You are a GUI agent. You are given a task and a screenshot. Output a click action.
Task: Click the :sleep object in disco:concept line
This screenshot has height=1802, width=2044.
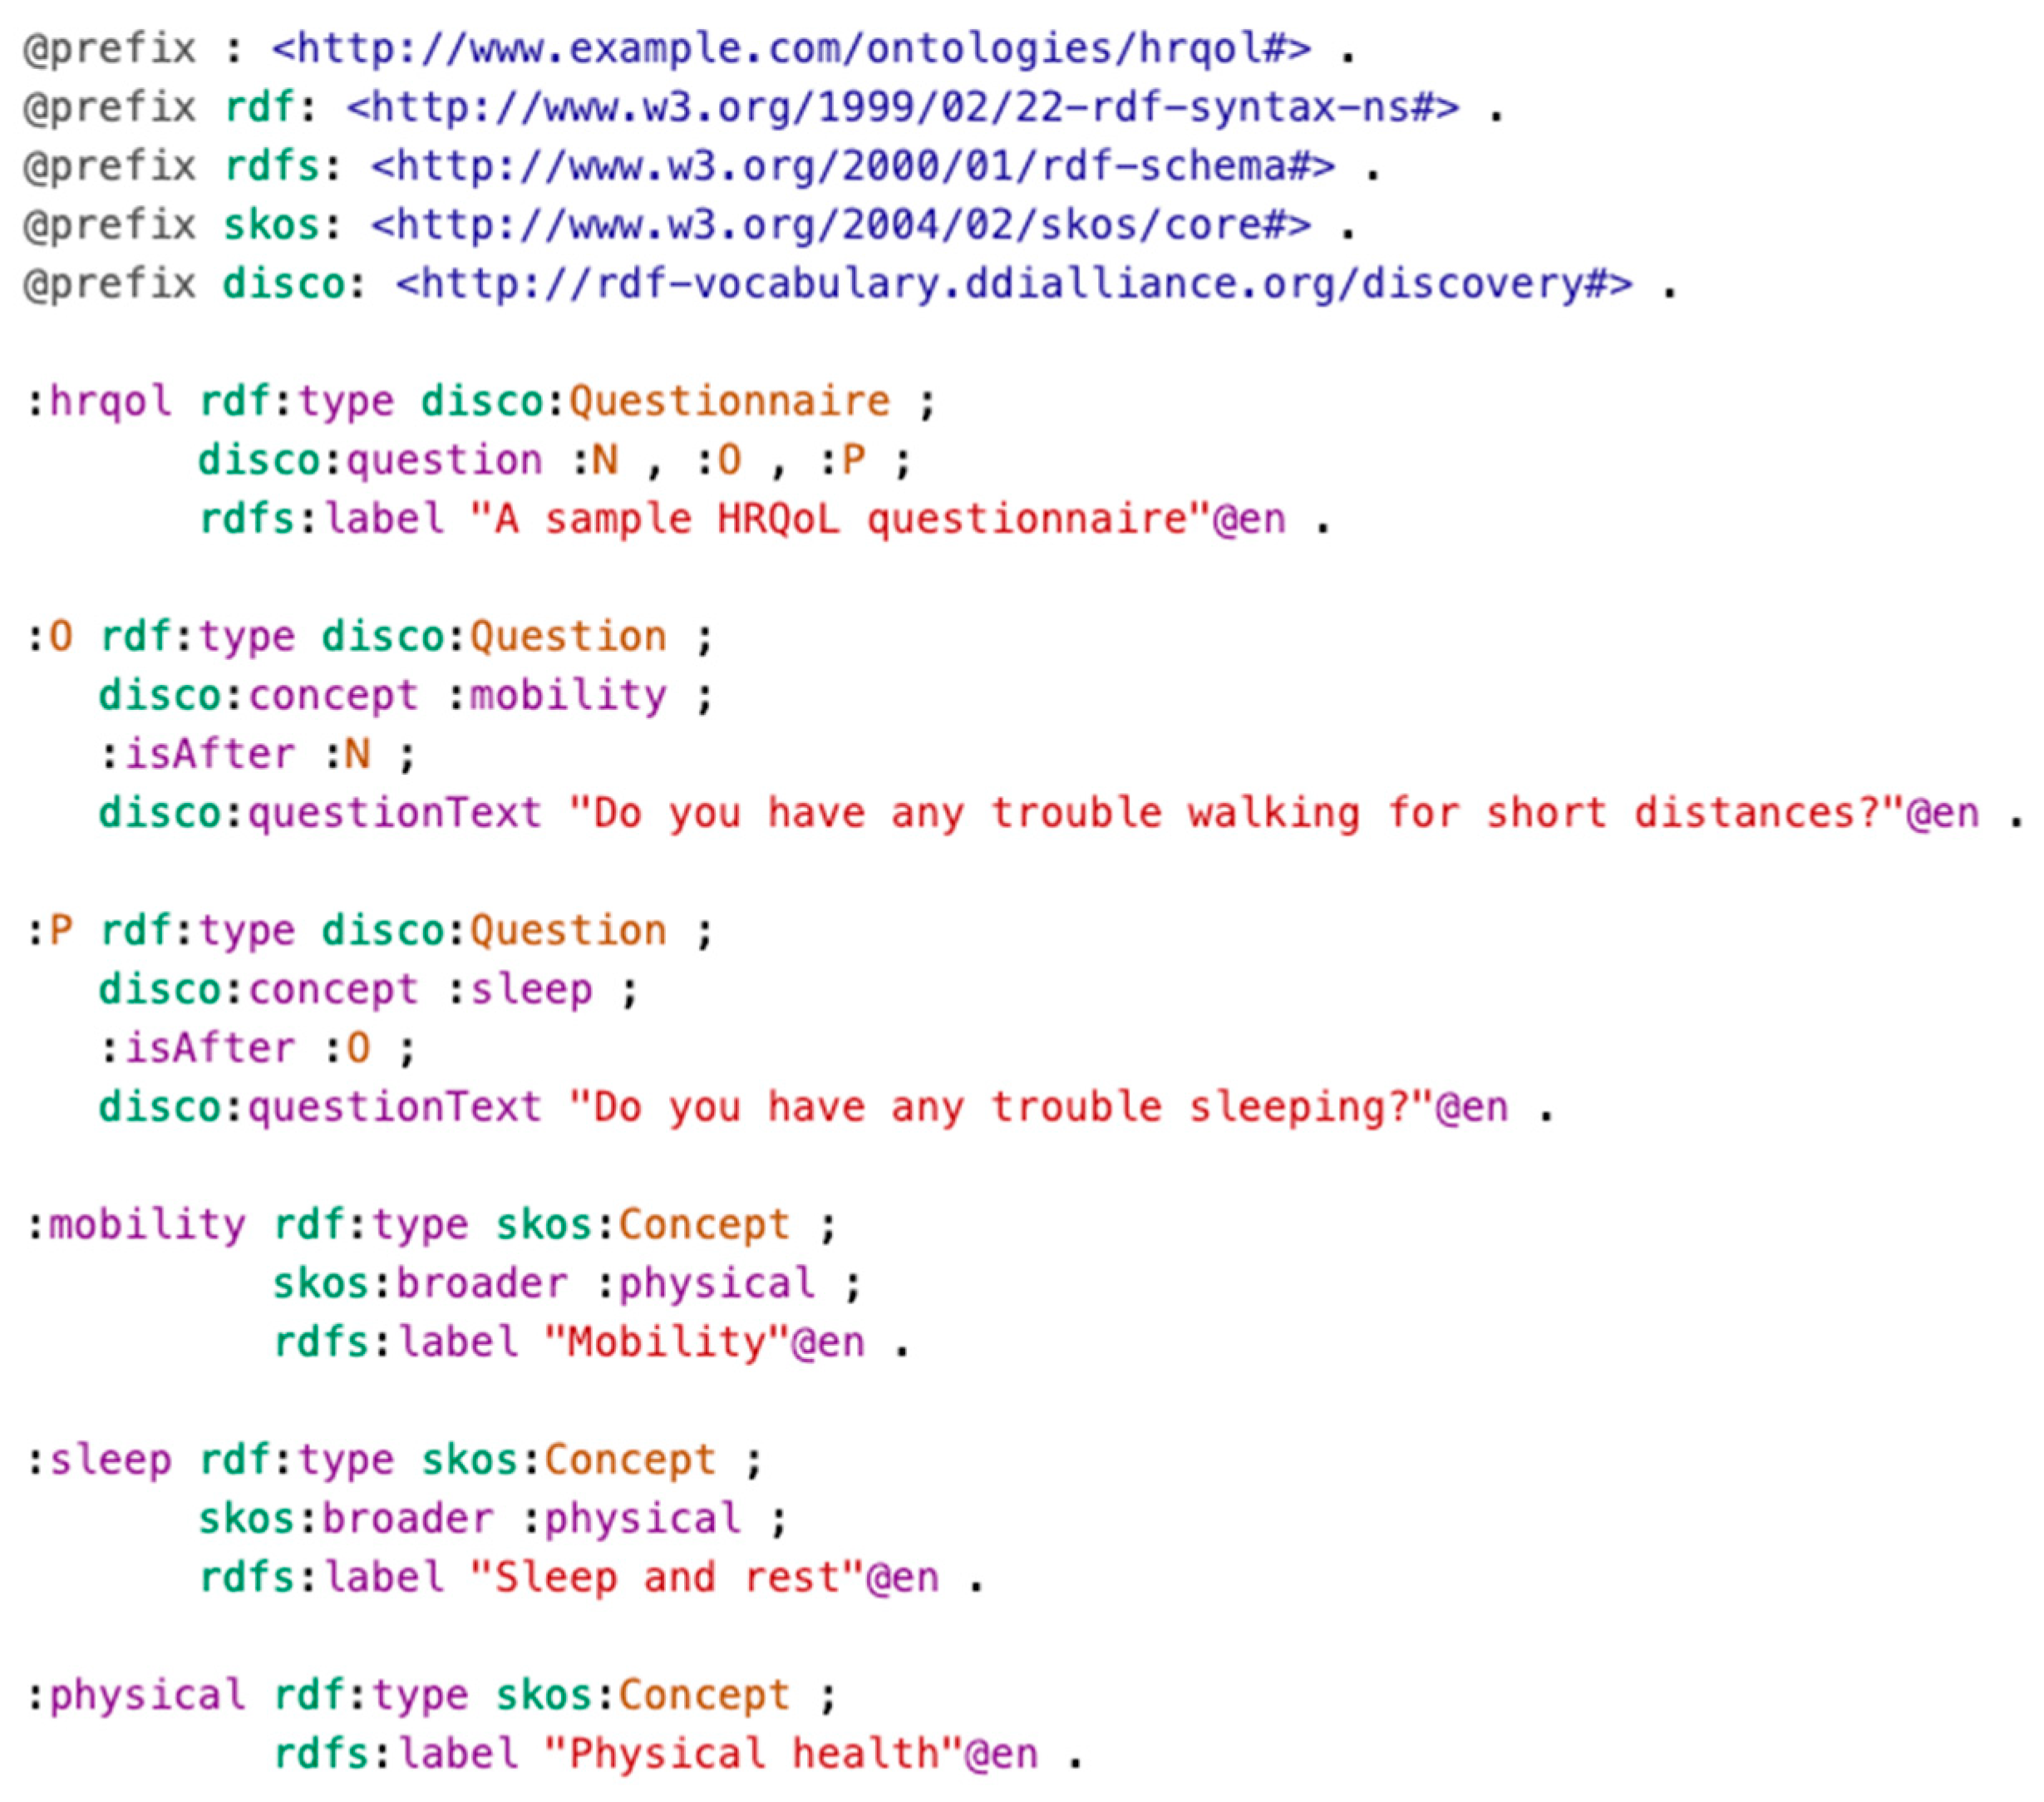pos(519,990)
